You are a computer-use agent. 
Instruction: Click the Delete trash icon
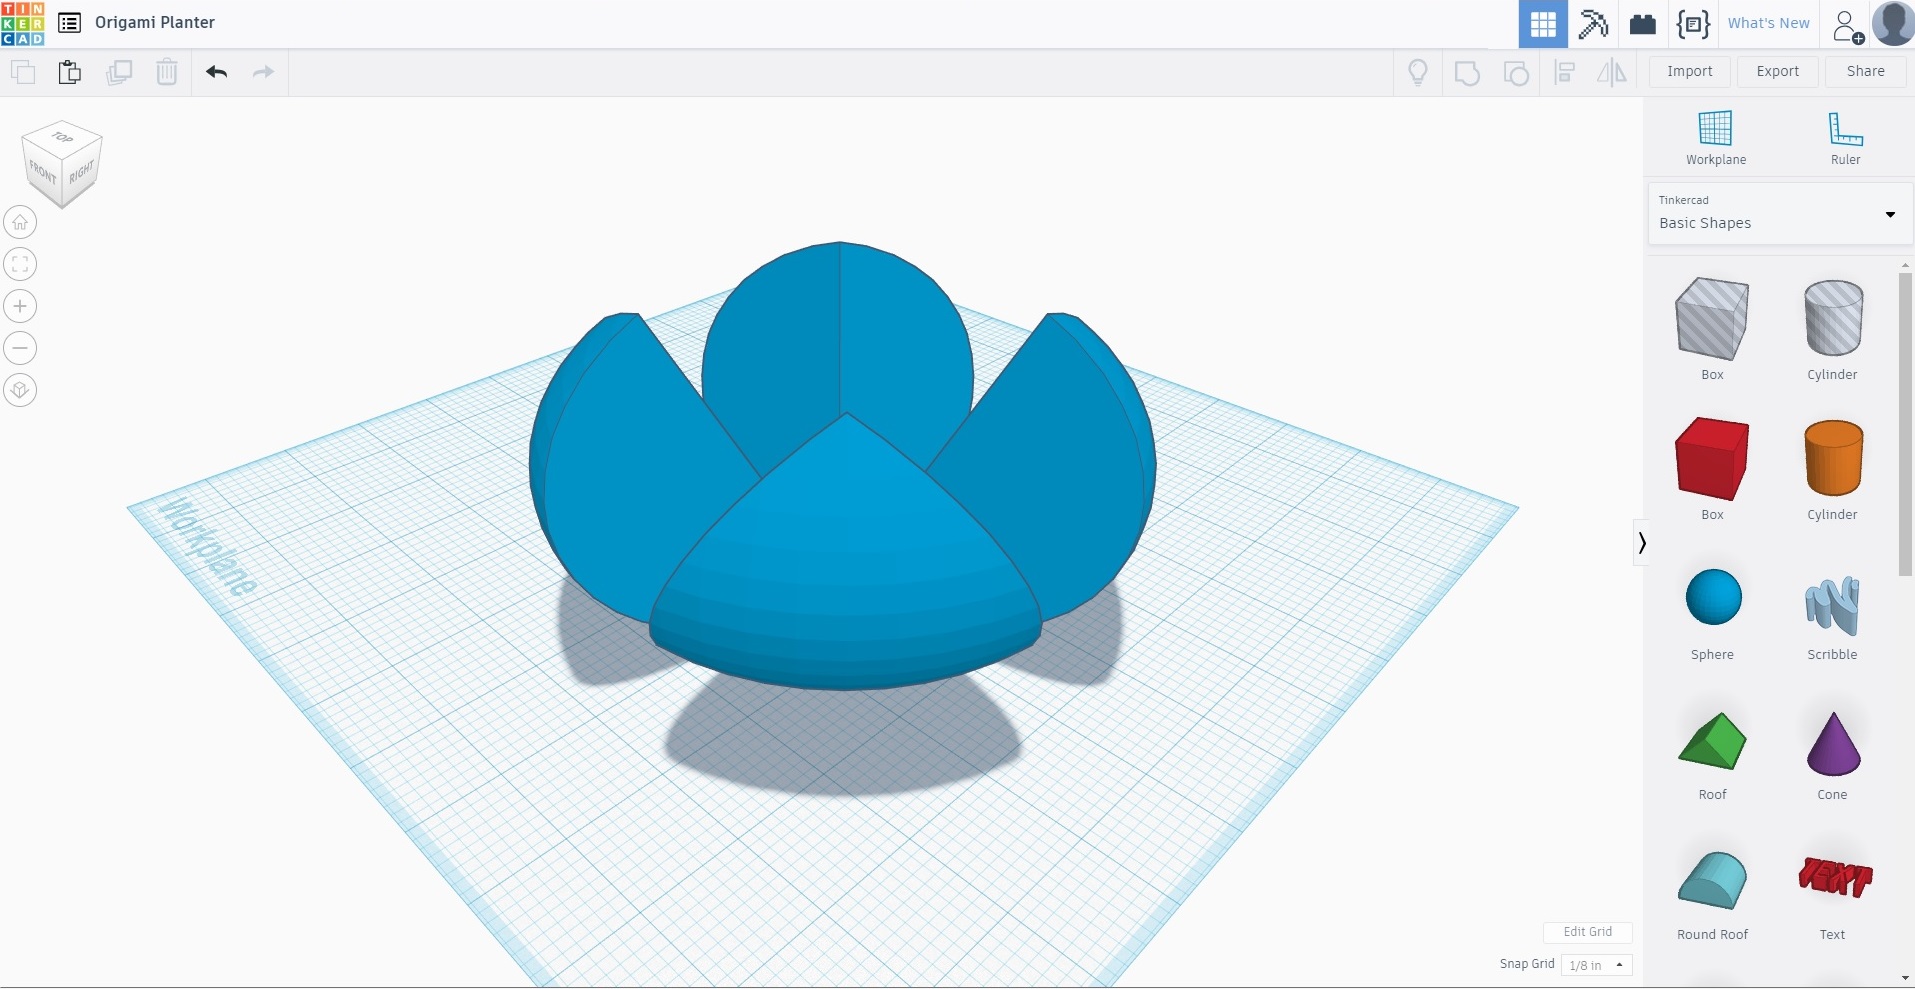pyautogui.click(x=167, y=72)
